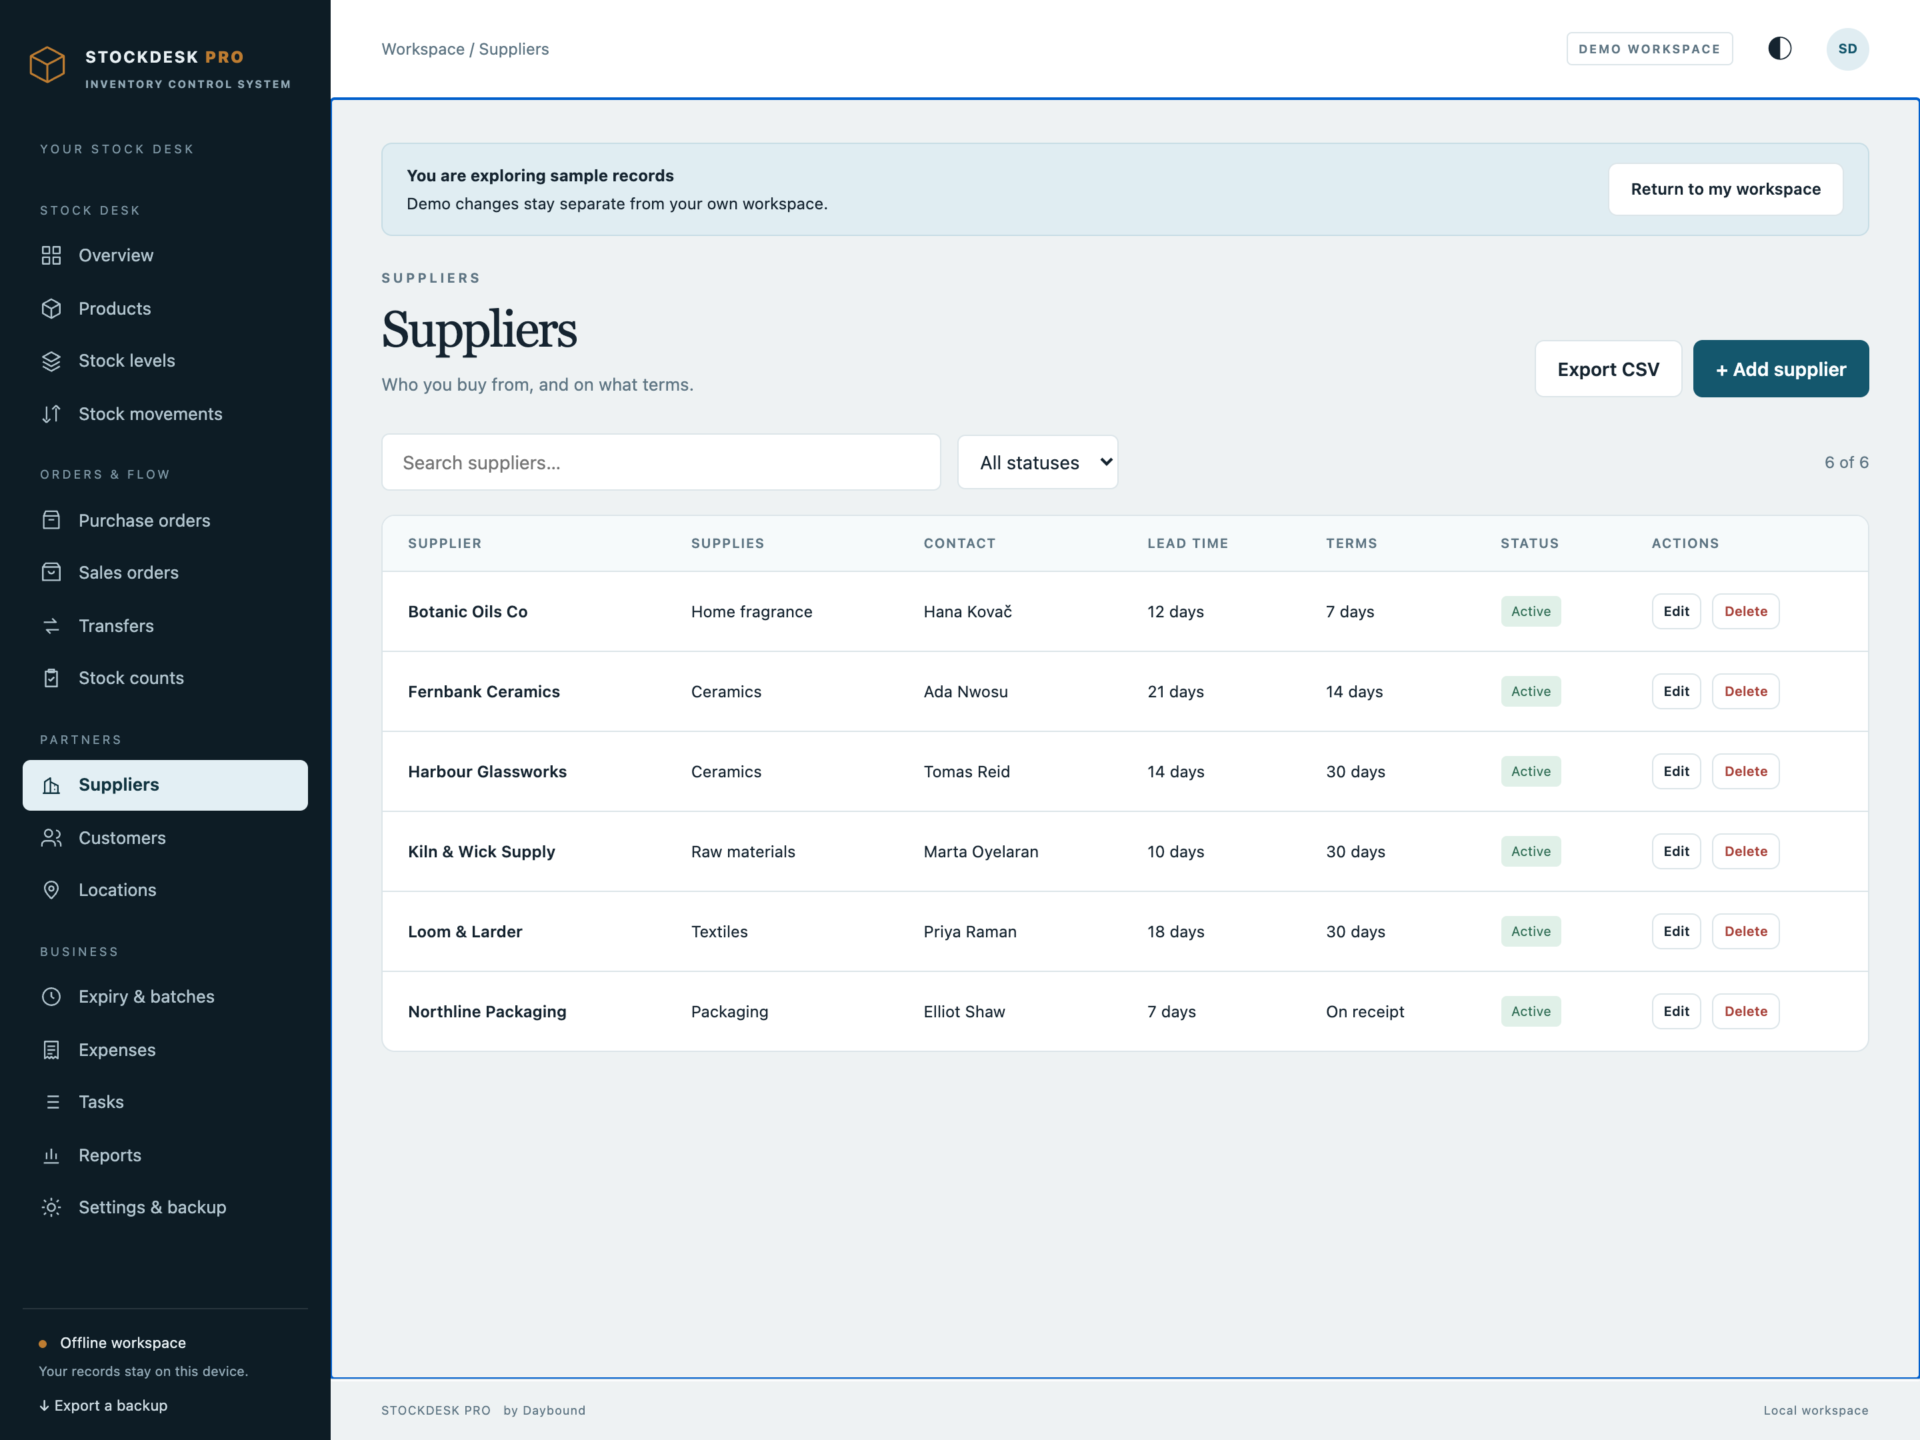Export the suppliers list as CSV

pos(1608,369)
